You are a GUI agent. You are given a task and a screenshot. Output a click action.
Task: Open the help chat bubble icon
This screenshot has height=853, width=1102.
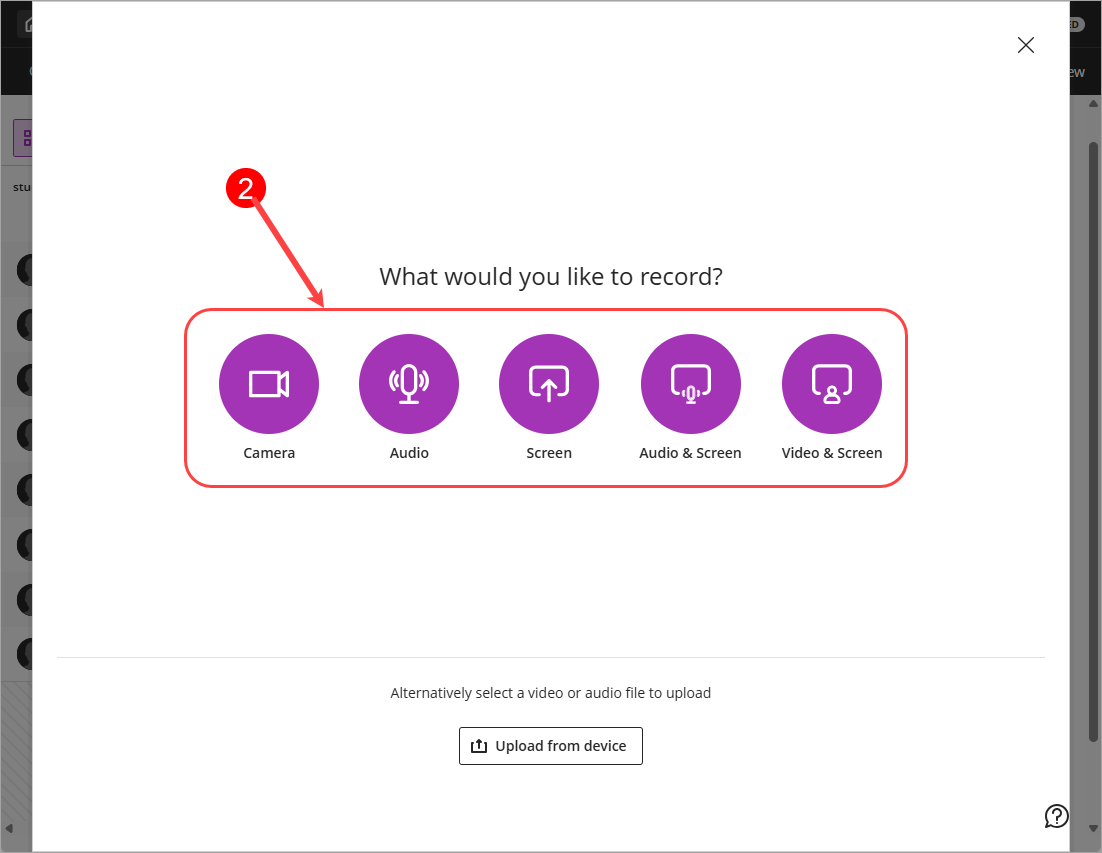coord(1056,816)
